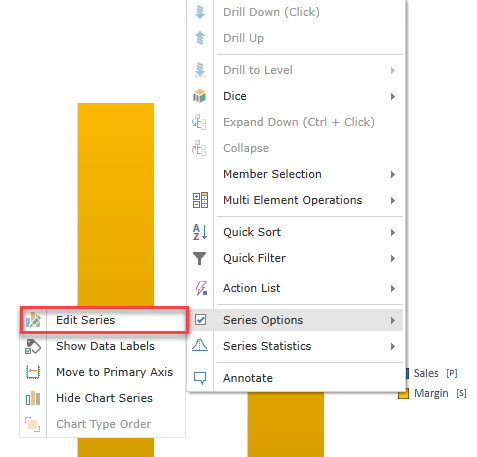Click the Quick Sort A-Z icon
Viewport: 477px width, 457px height.
click(200, 232)
